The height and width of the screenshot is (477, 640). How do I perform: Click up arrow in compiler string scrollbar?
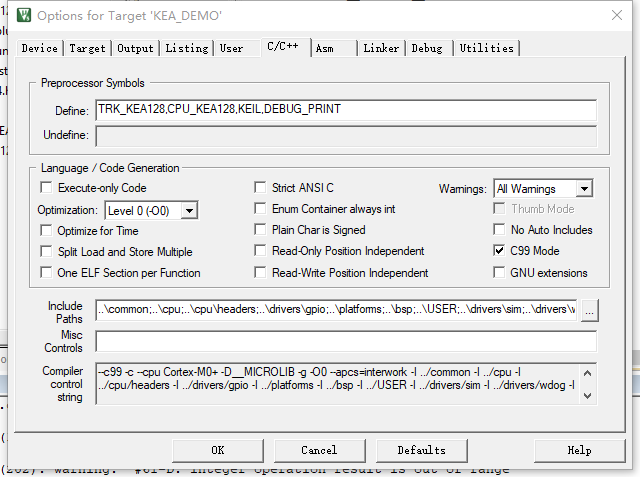pyautogui.click(x=588, y=373)
